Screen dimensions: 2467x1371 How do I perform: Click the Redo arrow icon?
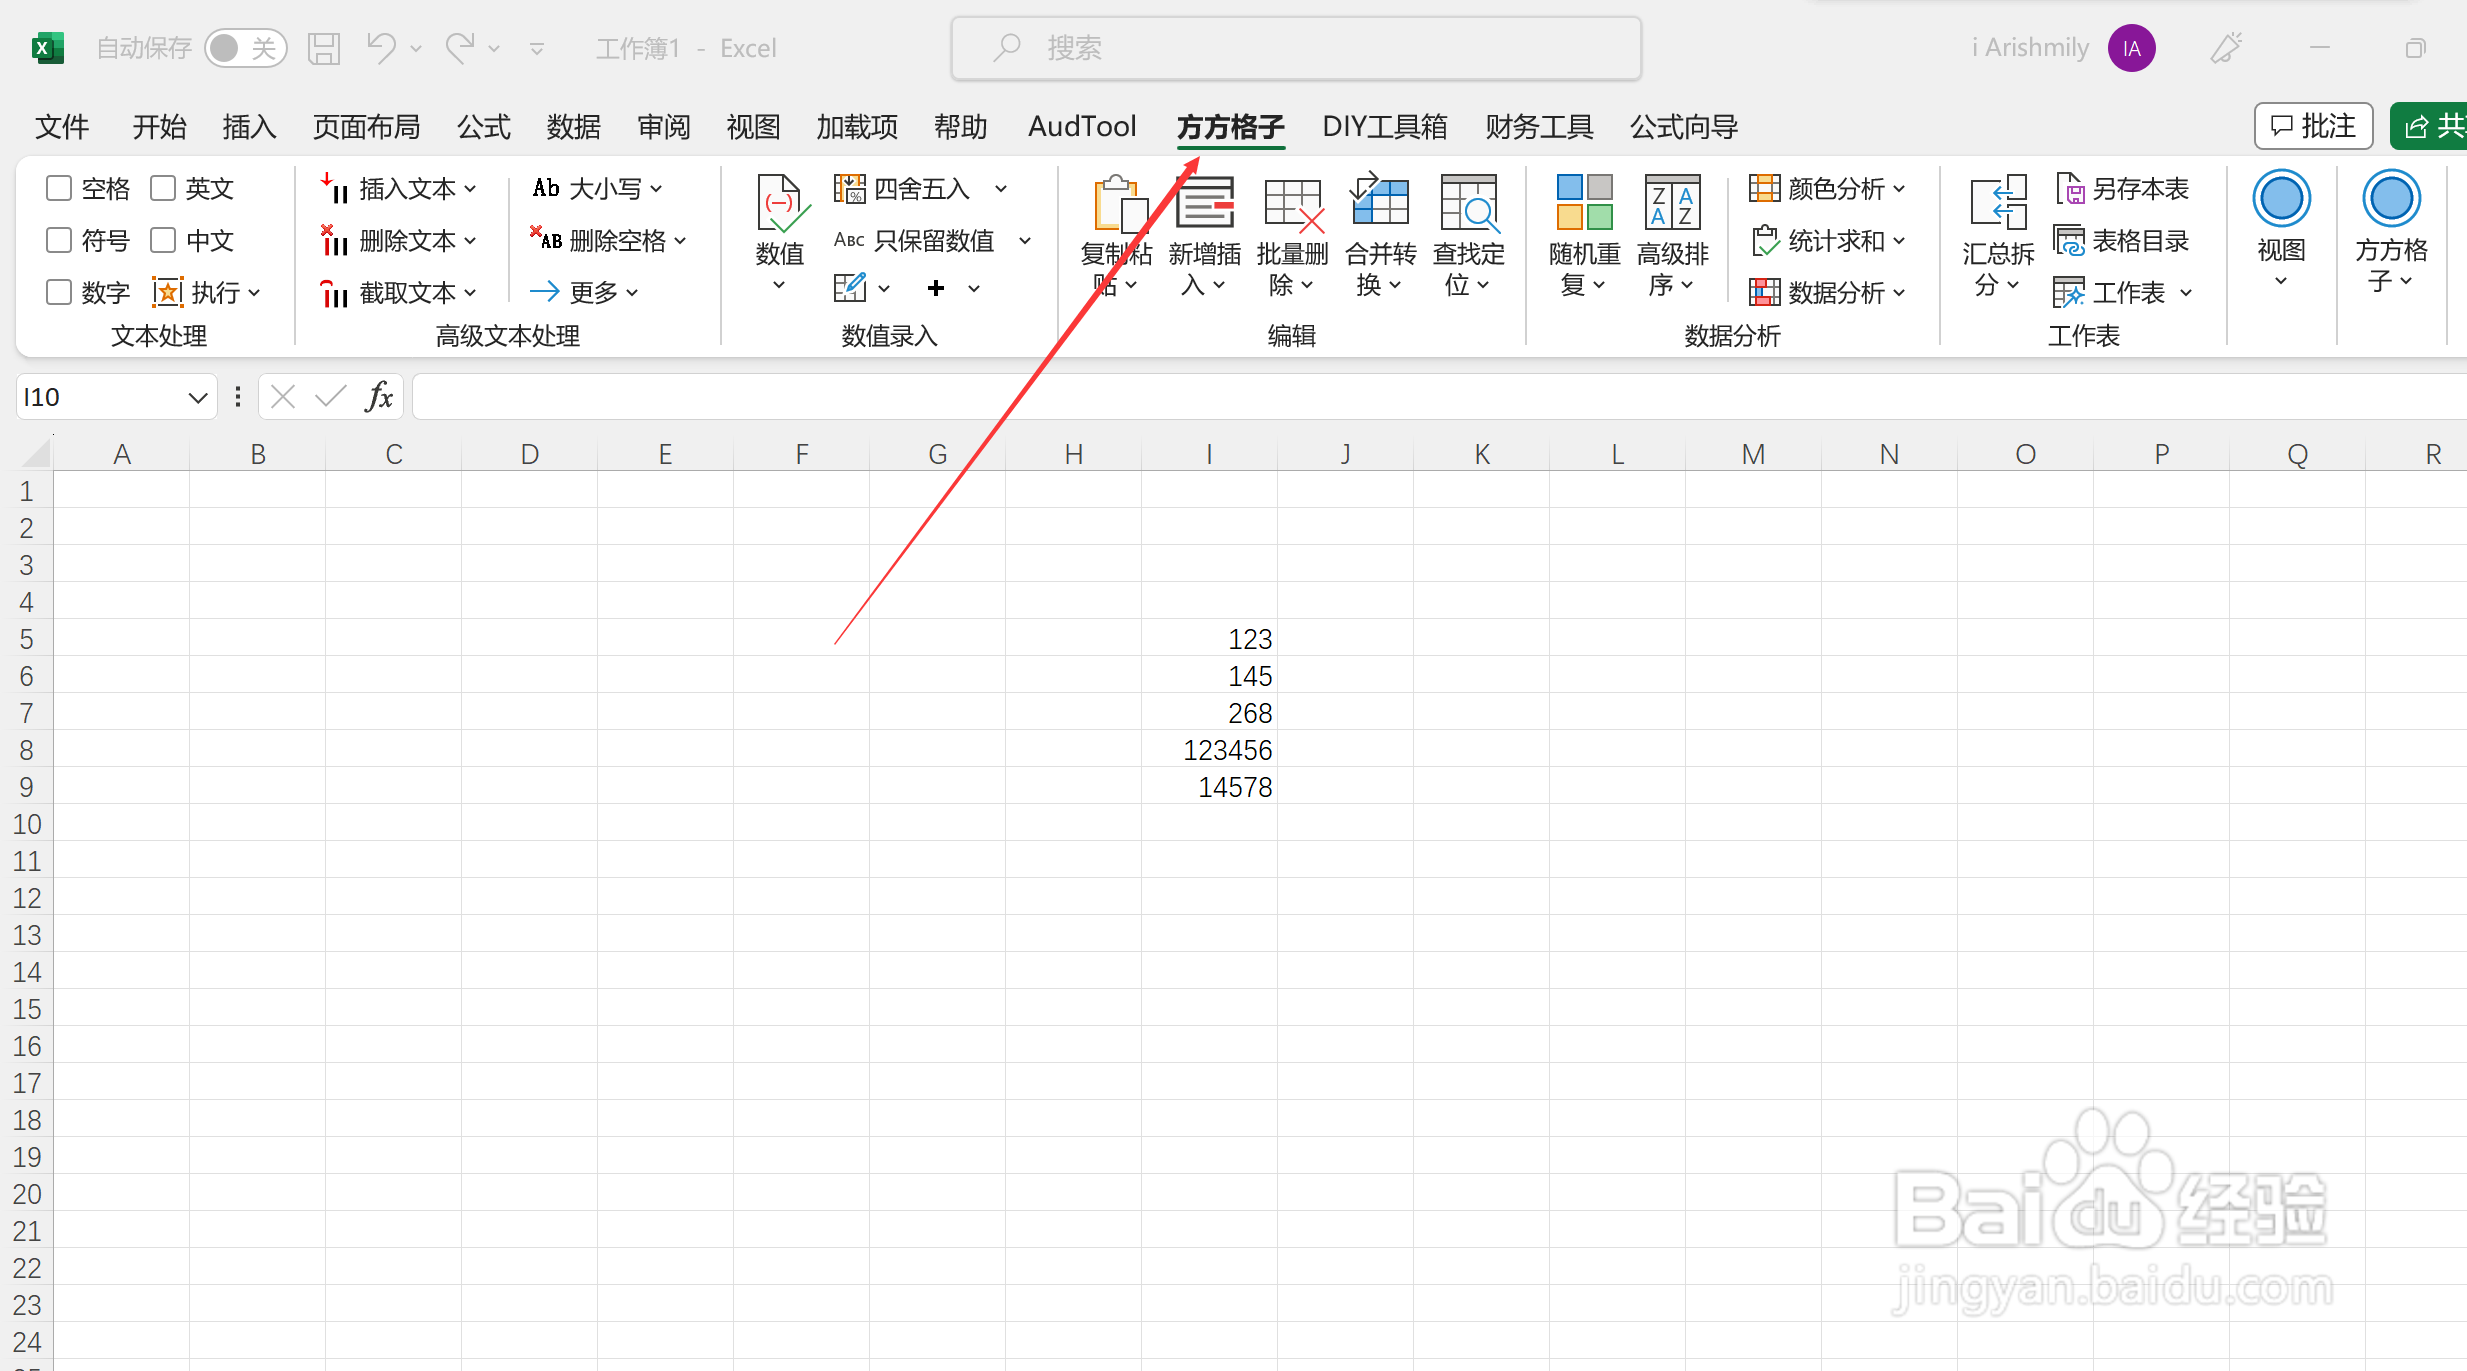click(x=460, y=47)
